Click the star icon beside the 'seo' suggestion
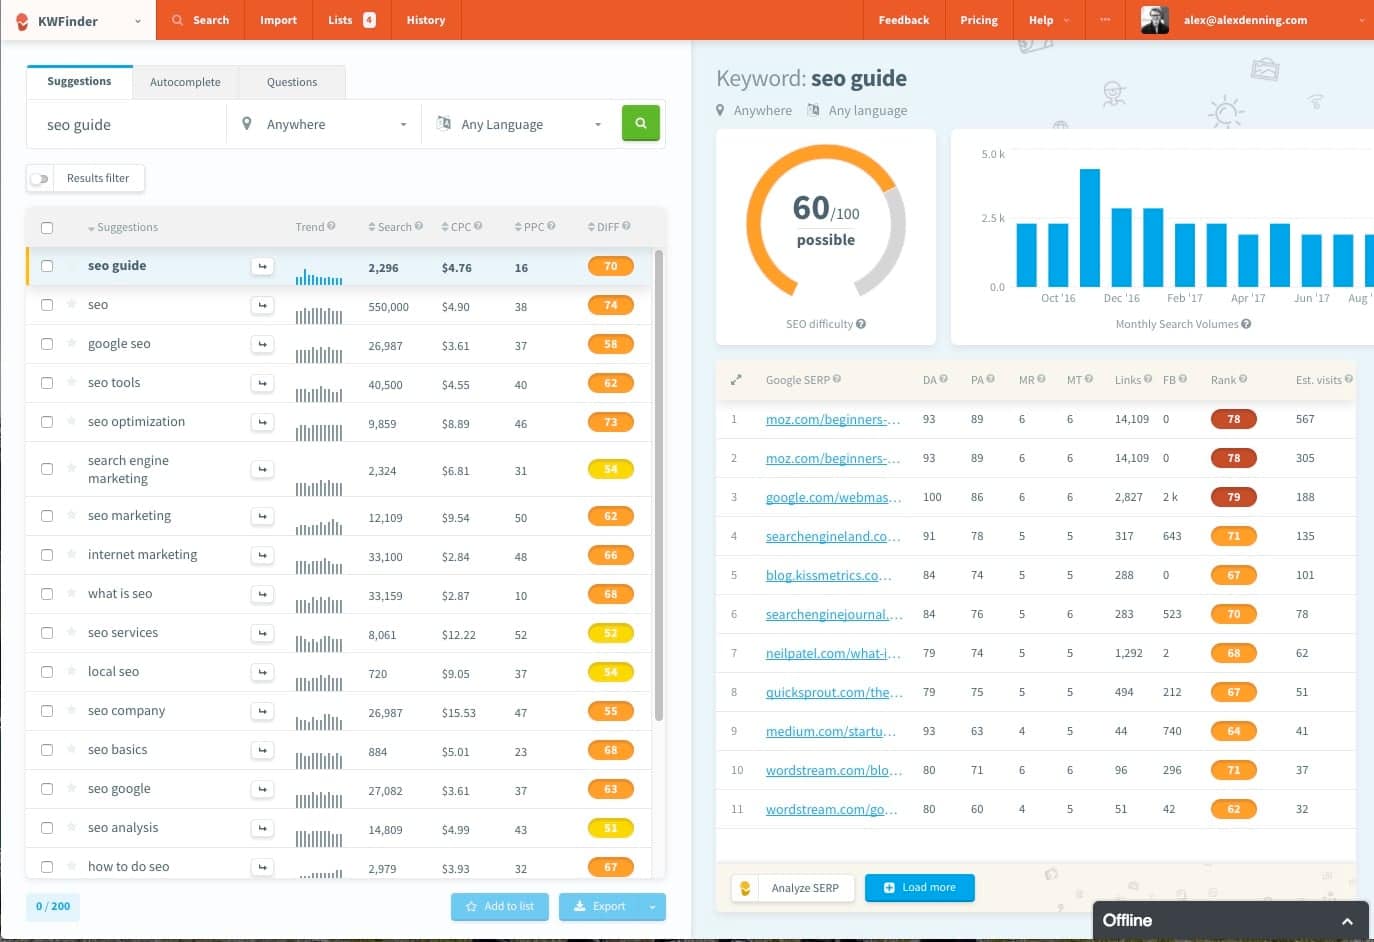 point(70,304)
